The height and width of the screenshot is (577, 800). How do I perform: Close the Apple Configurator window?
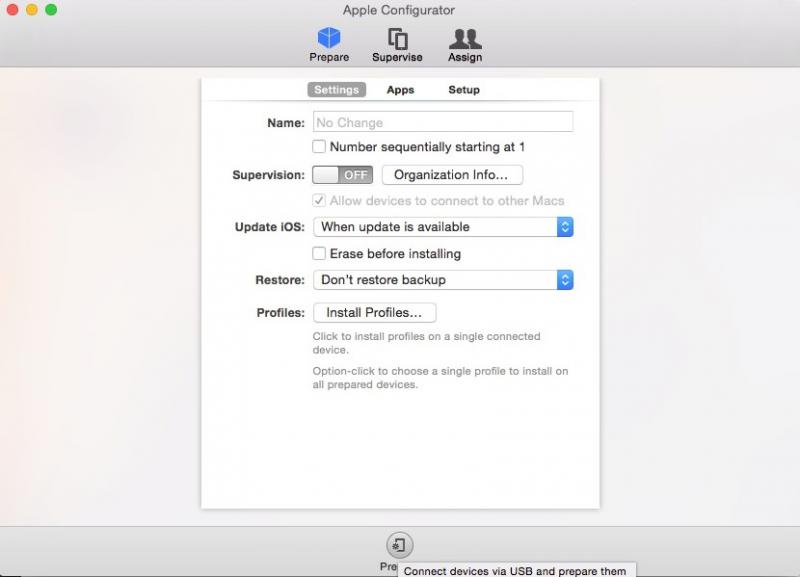(x=12, y=9)
